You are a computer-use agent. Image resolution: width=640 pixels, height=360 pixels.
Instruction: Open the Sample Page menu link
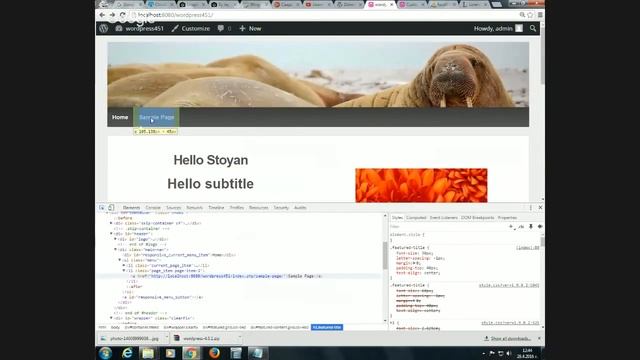click(156, 117)
